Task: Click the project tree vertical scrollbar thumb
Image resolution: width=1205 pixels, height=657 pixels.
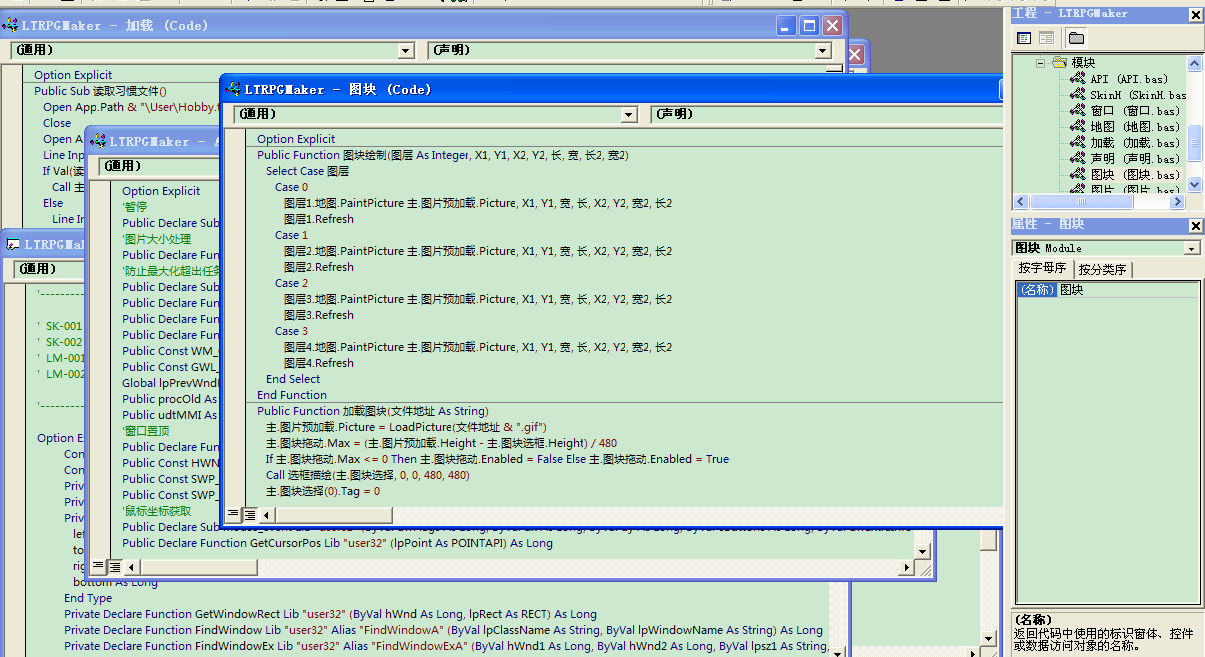Action: click(x=1195, y=141)
